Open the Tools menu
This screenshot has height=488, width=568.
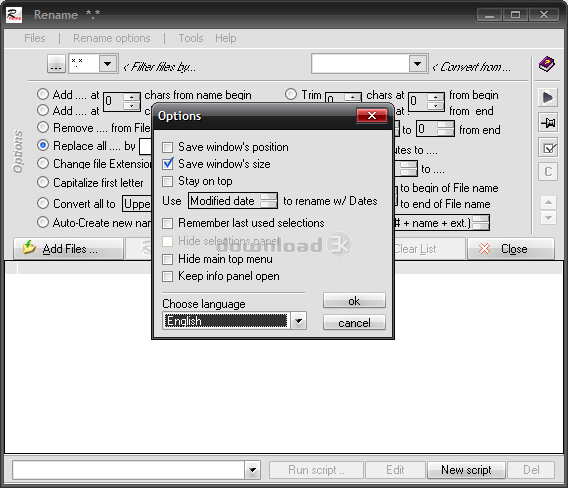[191, 38]
